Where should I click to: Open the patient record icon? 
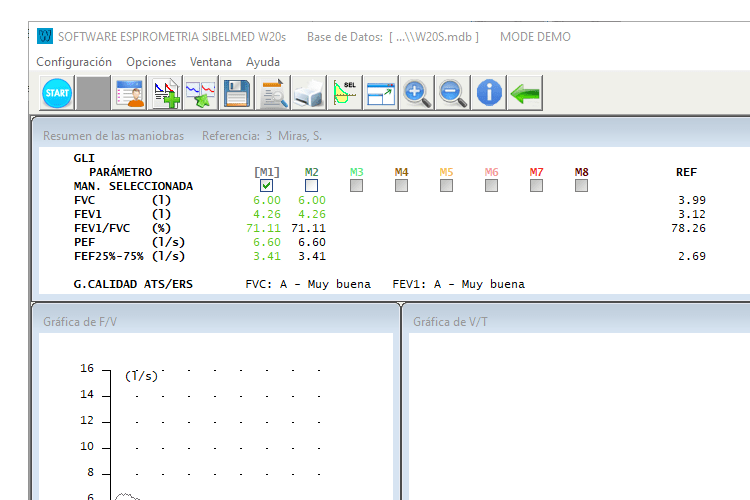click(129, 94)
